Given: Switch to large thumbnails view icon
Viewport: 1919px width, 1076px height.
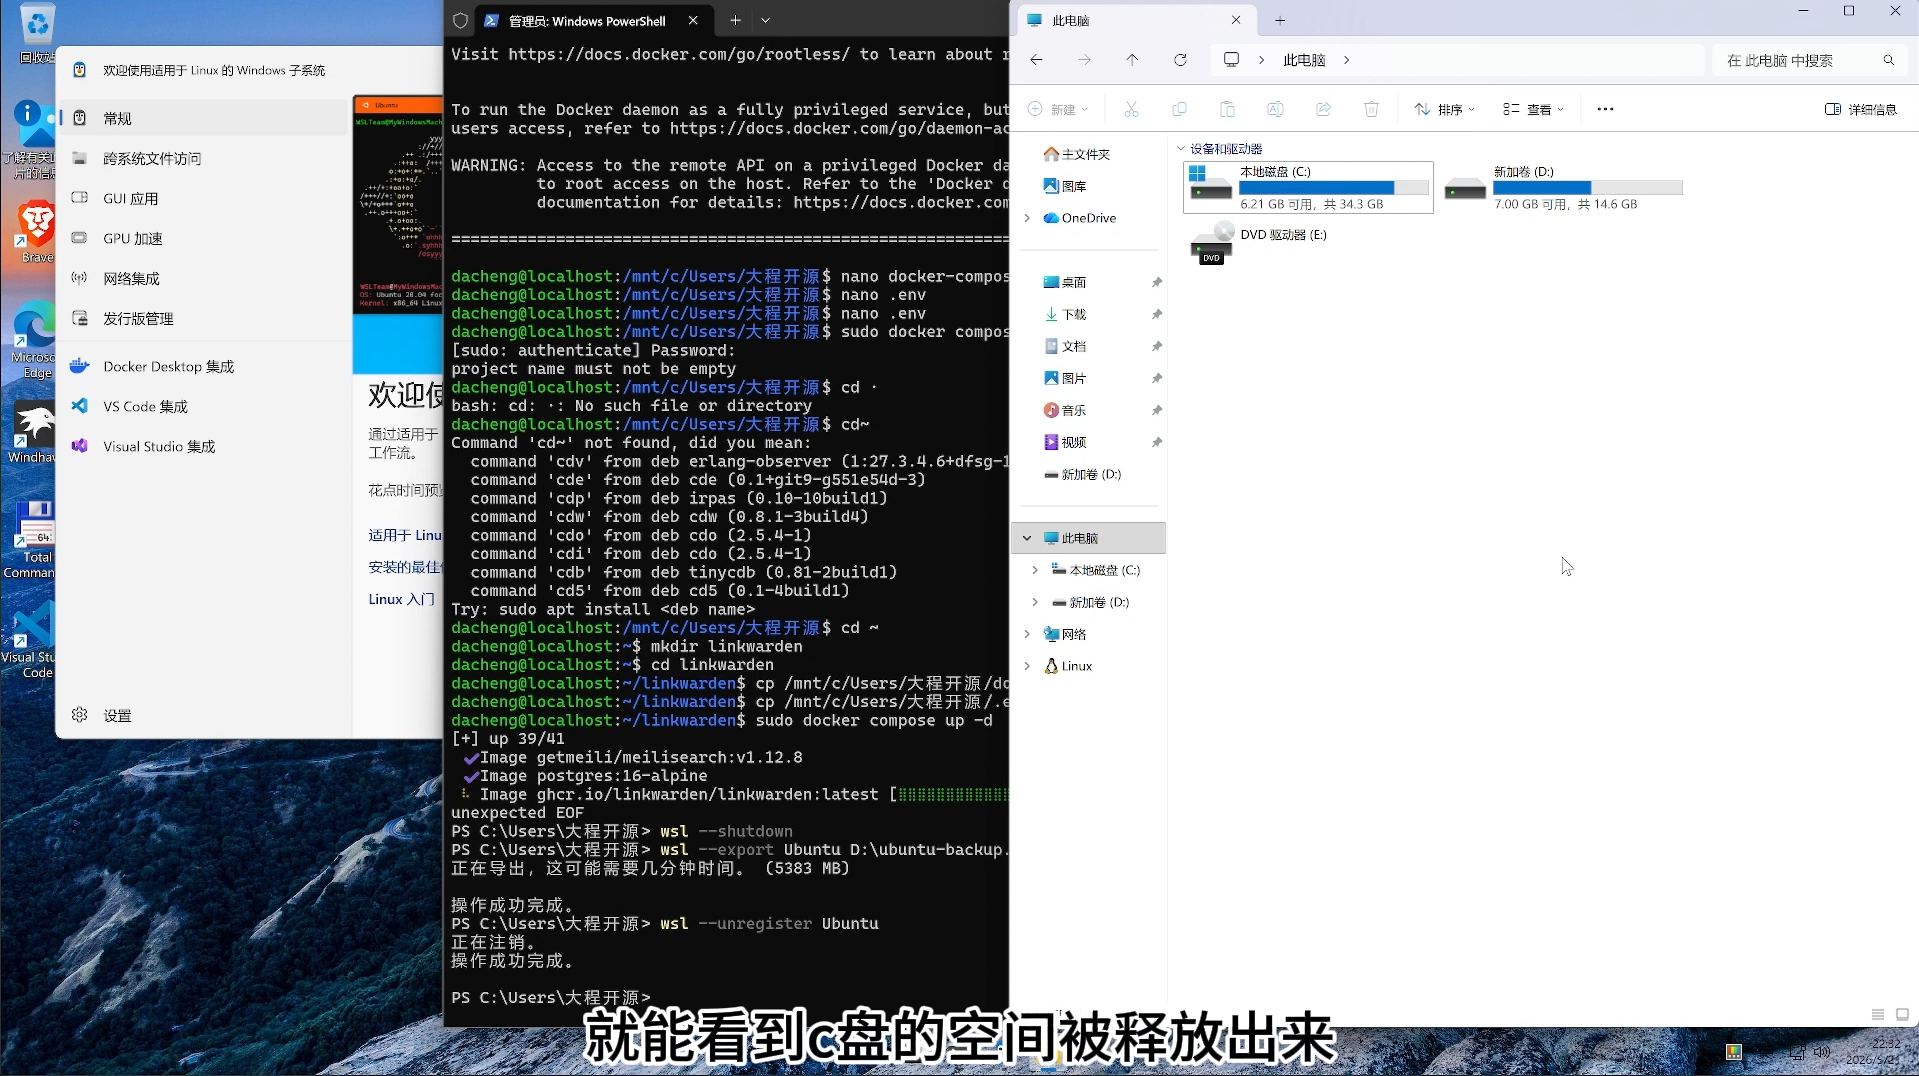Looking at the screenshot, I should click(x=1902, y=1014).
